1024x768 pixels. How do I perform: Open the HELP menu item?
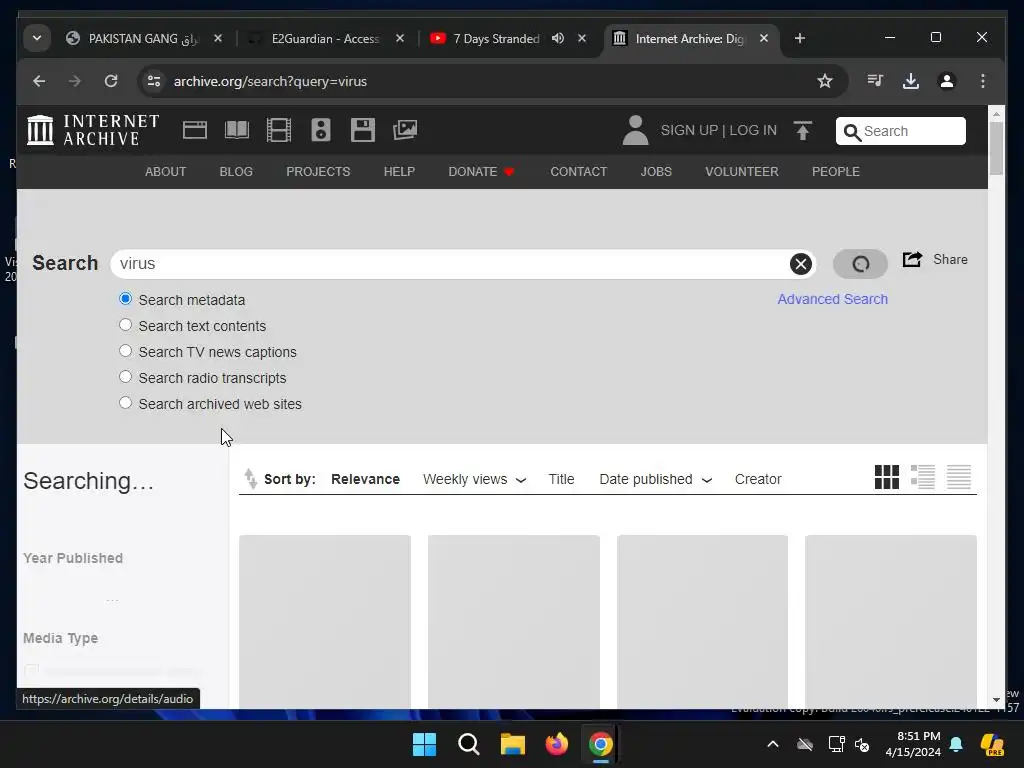399,172
